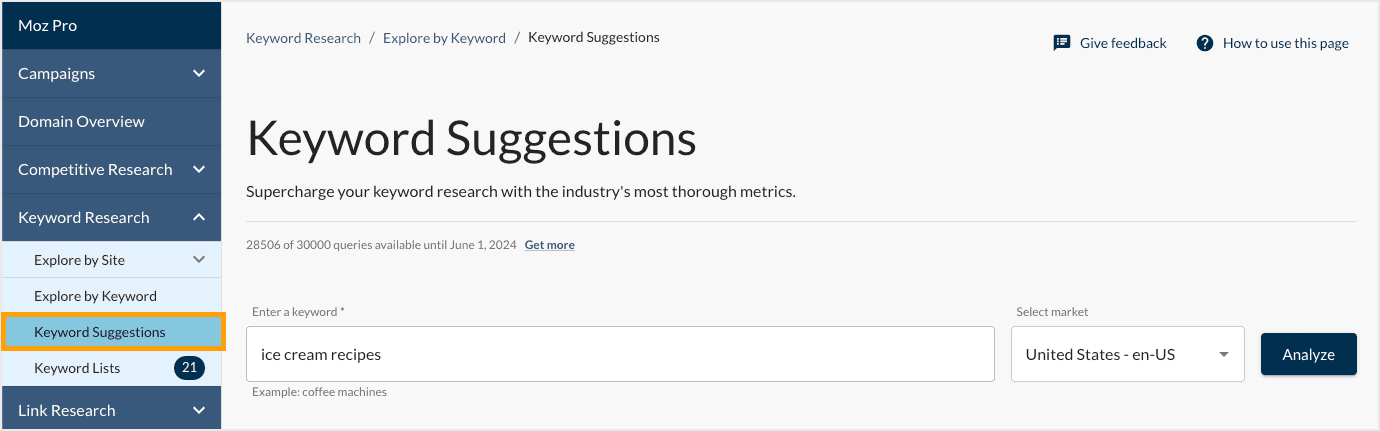Click the Get more queries link
This screenshot has width=1380, height=431.
coord(549,245)
